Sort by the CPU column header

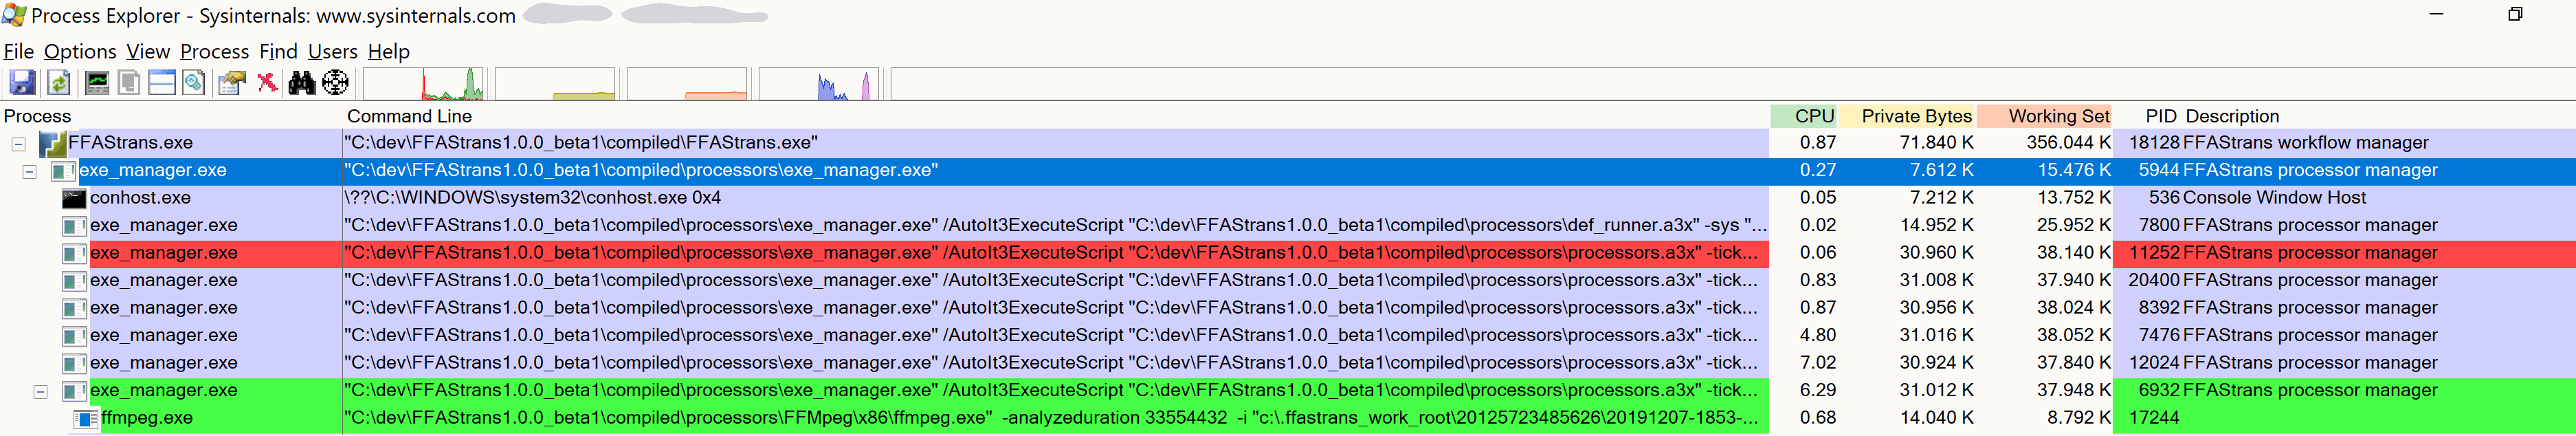(x=1805, y=116)
